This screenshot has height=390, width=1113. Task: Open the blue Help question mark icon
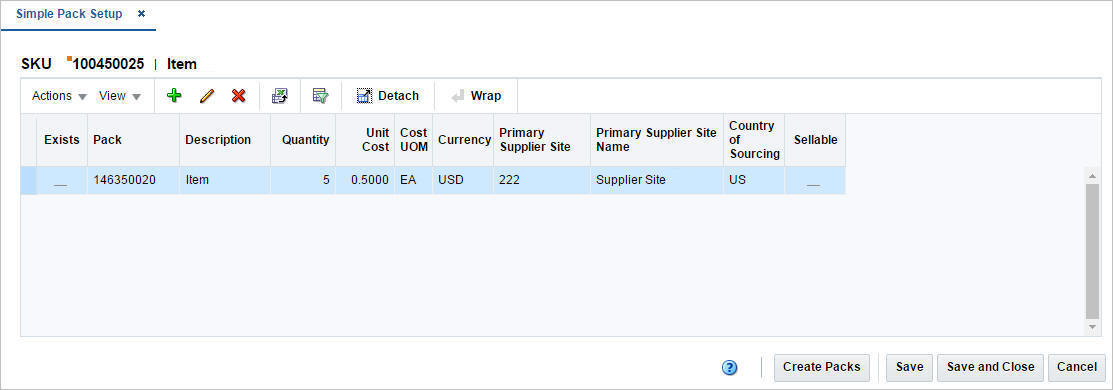click(x=730, y=367)
